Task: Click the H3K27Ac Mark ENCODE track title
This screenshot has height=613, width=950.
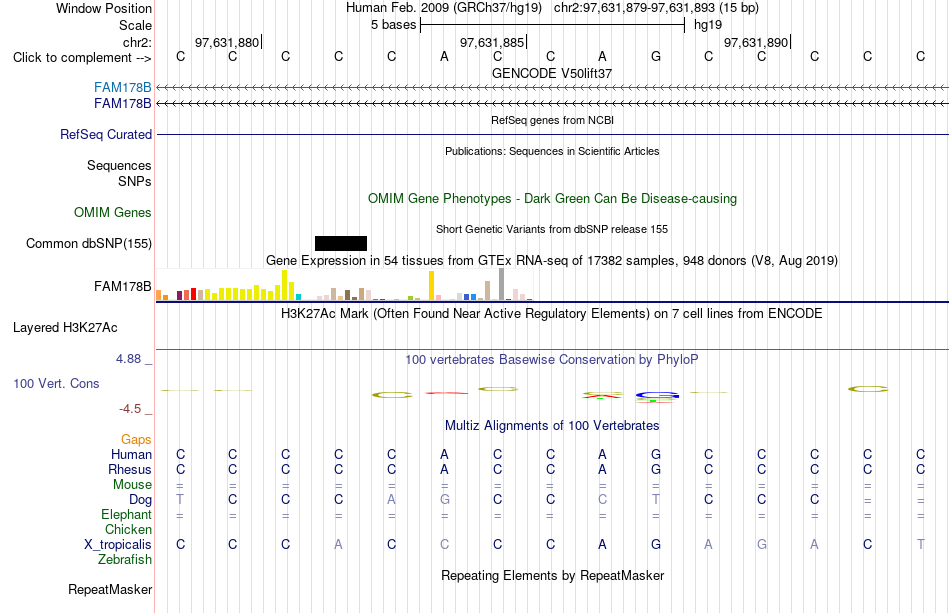Action: pyautogui.click(x=552, y=314)
